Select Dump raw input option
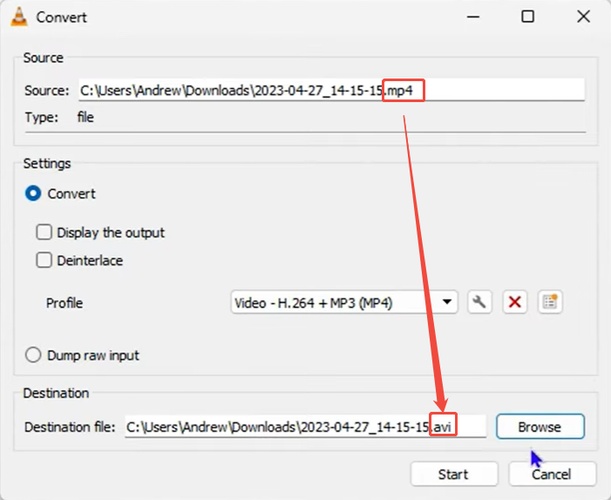The height and width of the screenshot is (500, 611). (33, 355)
